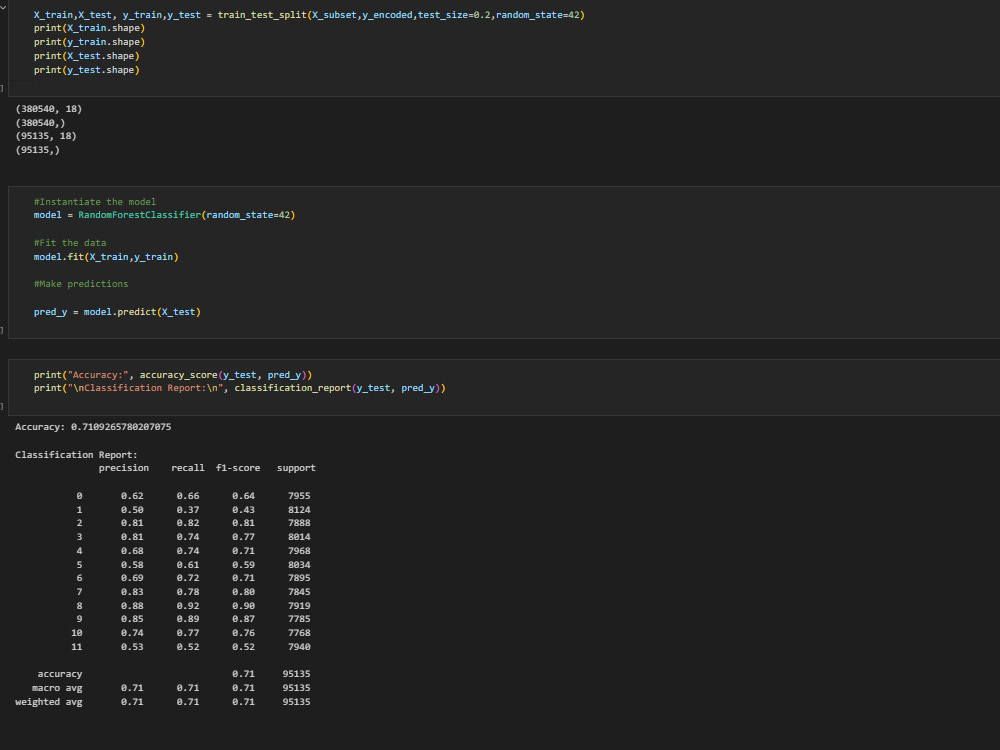This screenshot has width=1000, height=750.
Task: Click f1-score 0.43 in class 1 row
Action: click(243, 510)
